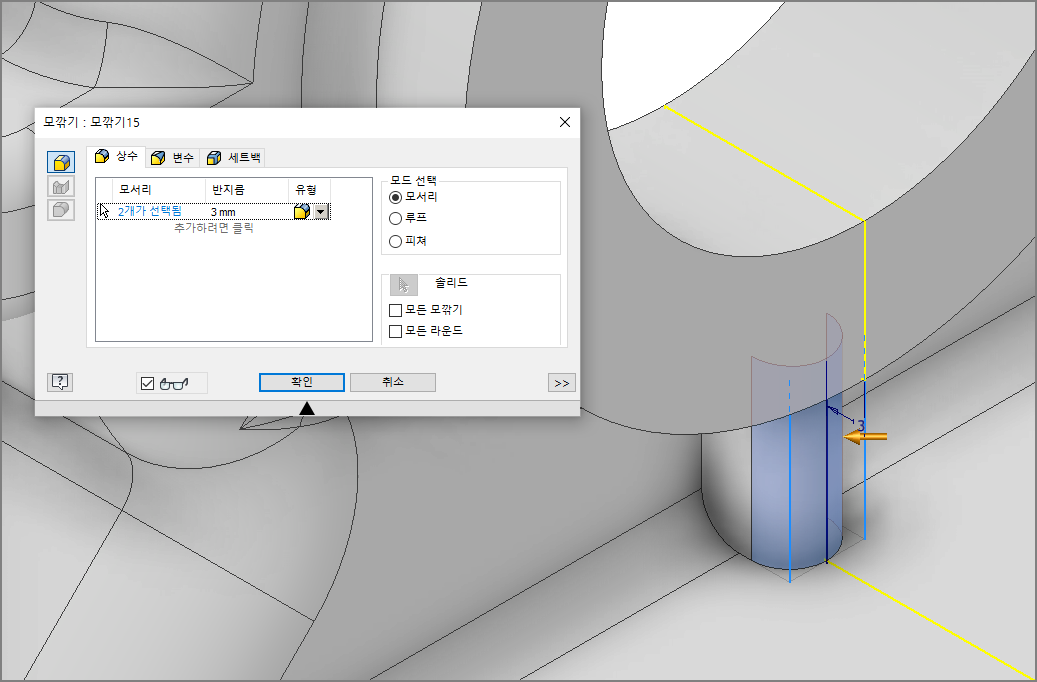Enable the 모든 라운드 checkbox
Image resolution: width=1037 pixels, height=682 pixels.
click(x=395, y=331)
